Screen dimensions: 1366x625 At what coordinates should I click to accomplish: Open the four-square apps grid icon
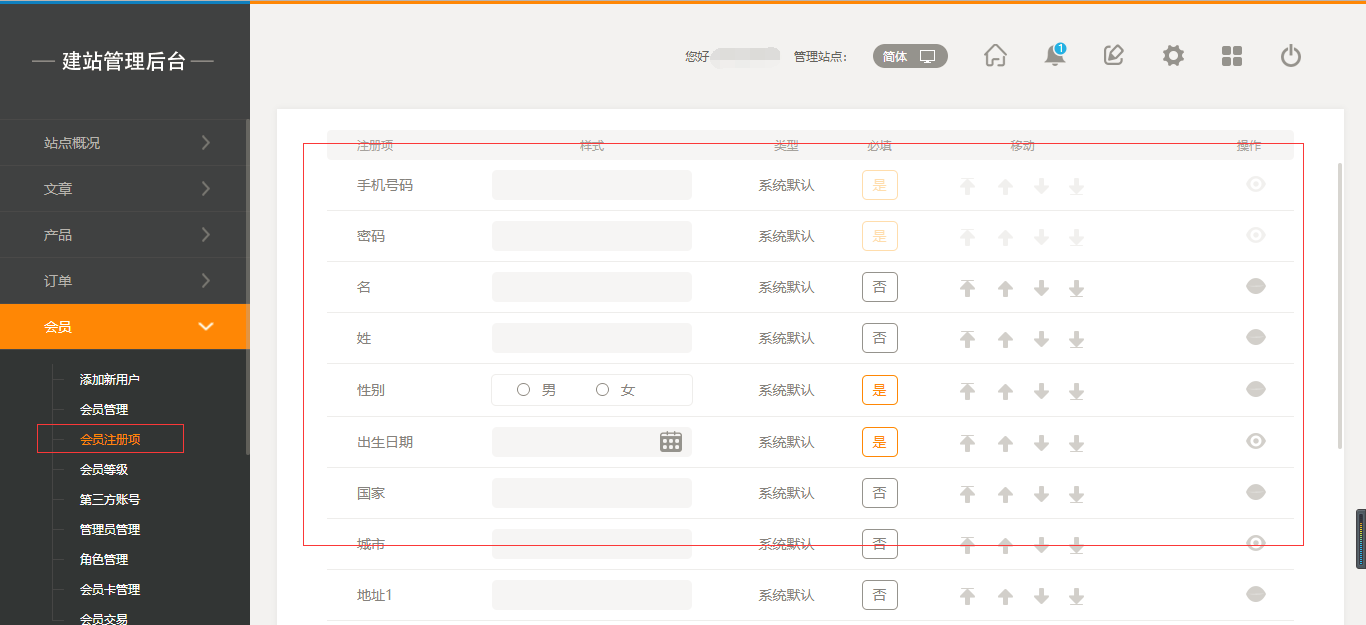1232,56
